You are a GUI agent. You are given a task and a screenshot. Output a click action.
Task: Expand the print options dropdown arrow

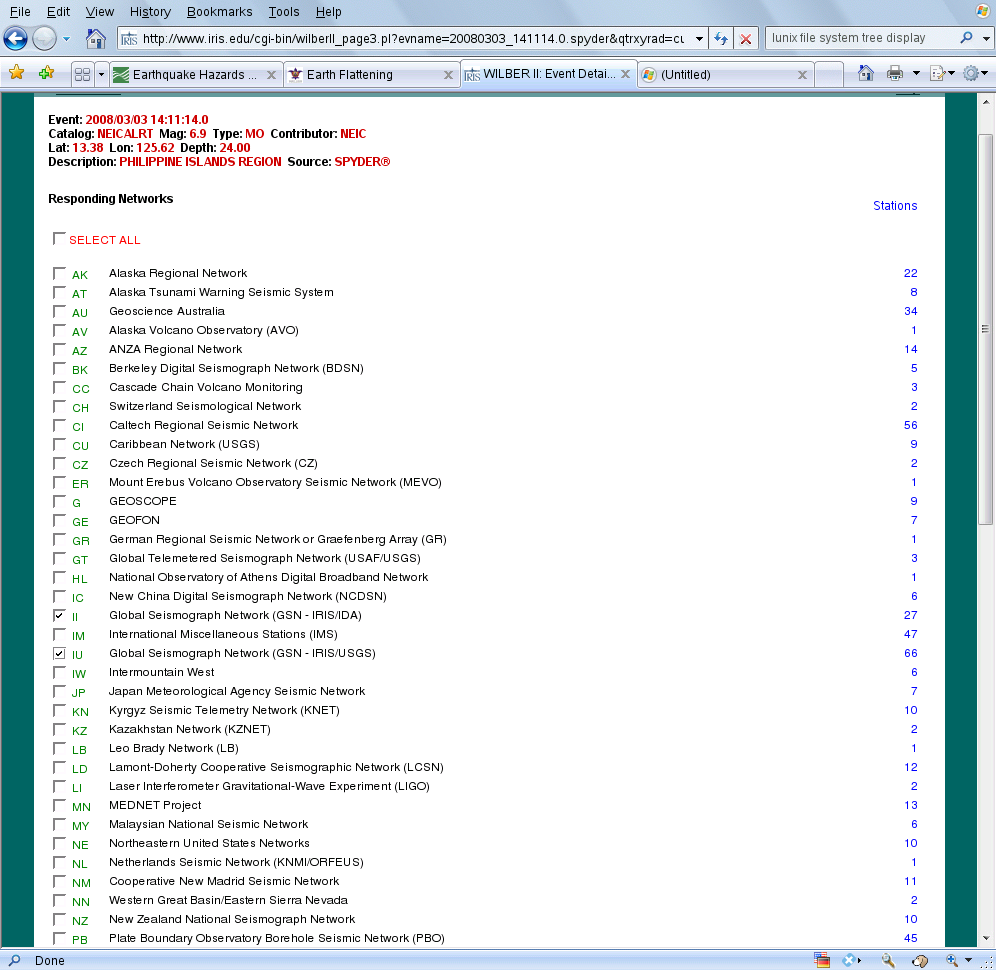[916, 73]
